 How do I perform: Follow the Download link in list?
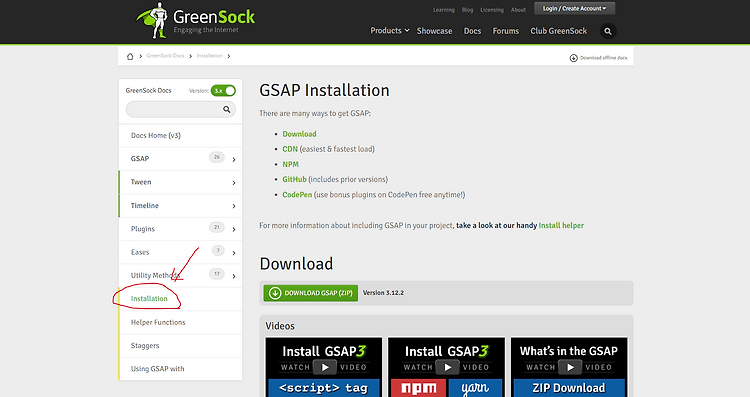pyautogui.click(x=299, y=134)
